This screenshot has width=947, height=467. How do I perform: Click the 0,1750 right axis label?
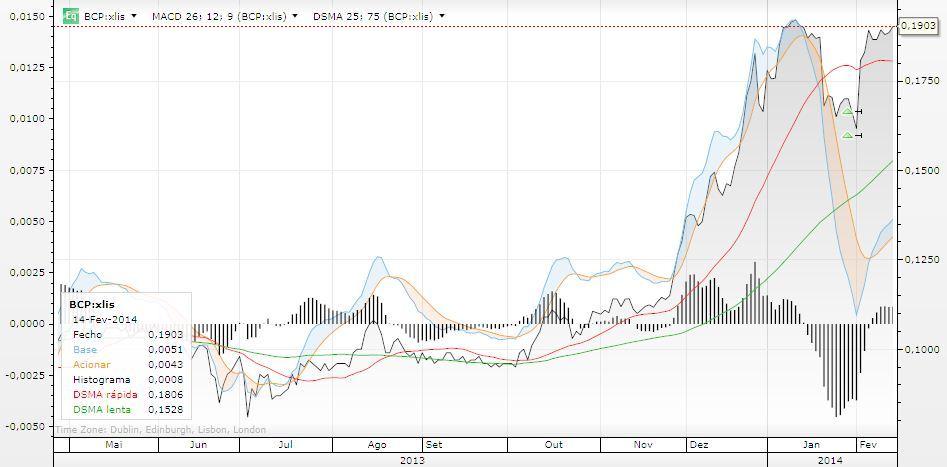click(922, 80)
